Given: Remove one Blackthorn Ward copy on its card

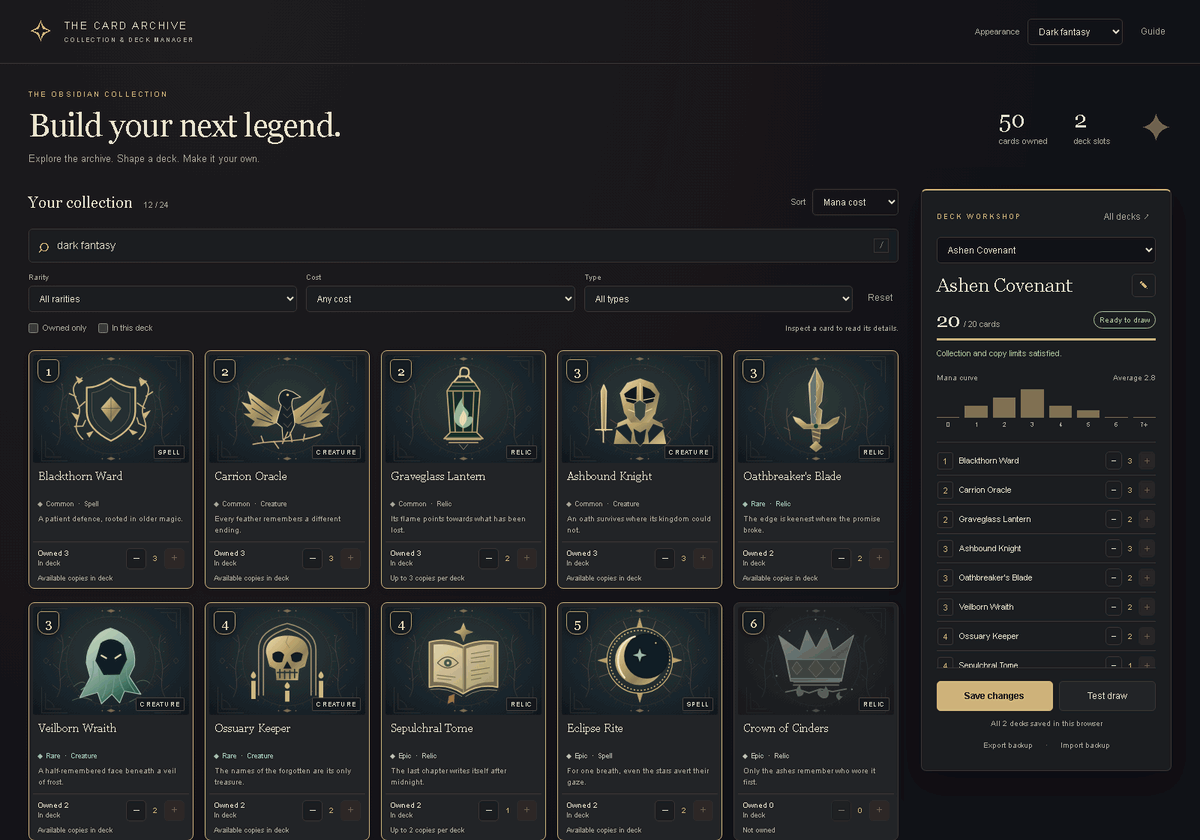Looking at the screenshot, I should point(137,559).
